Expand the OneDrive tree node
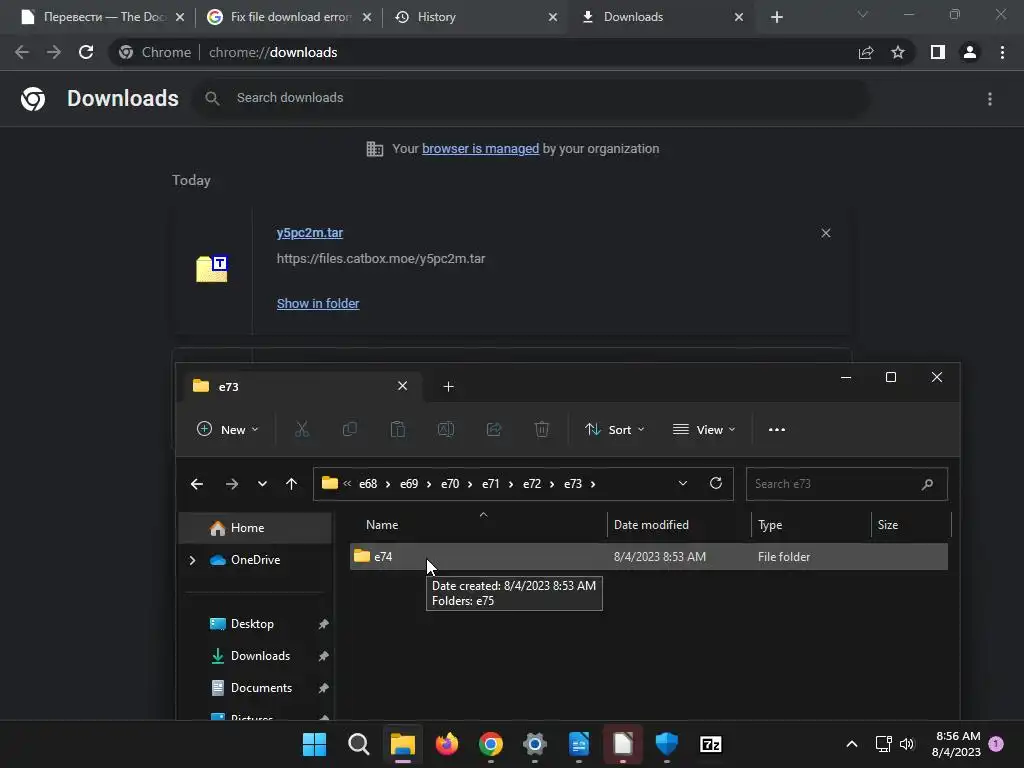Viewport: 1024px width, 768px height. (x=192, y=560)
